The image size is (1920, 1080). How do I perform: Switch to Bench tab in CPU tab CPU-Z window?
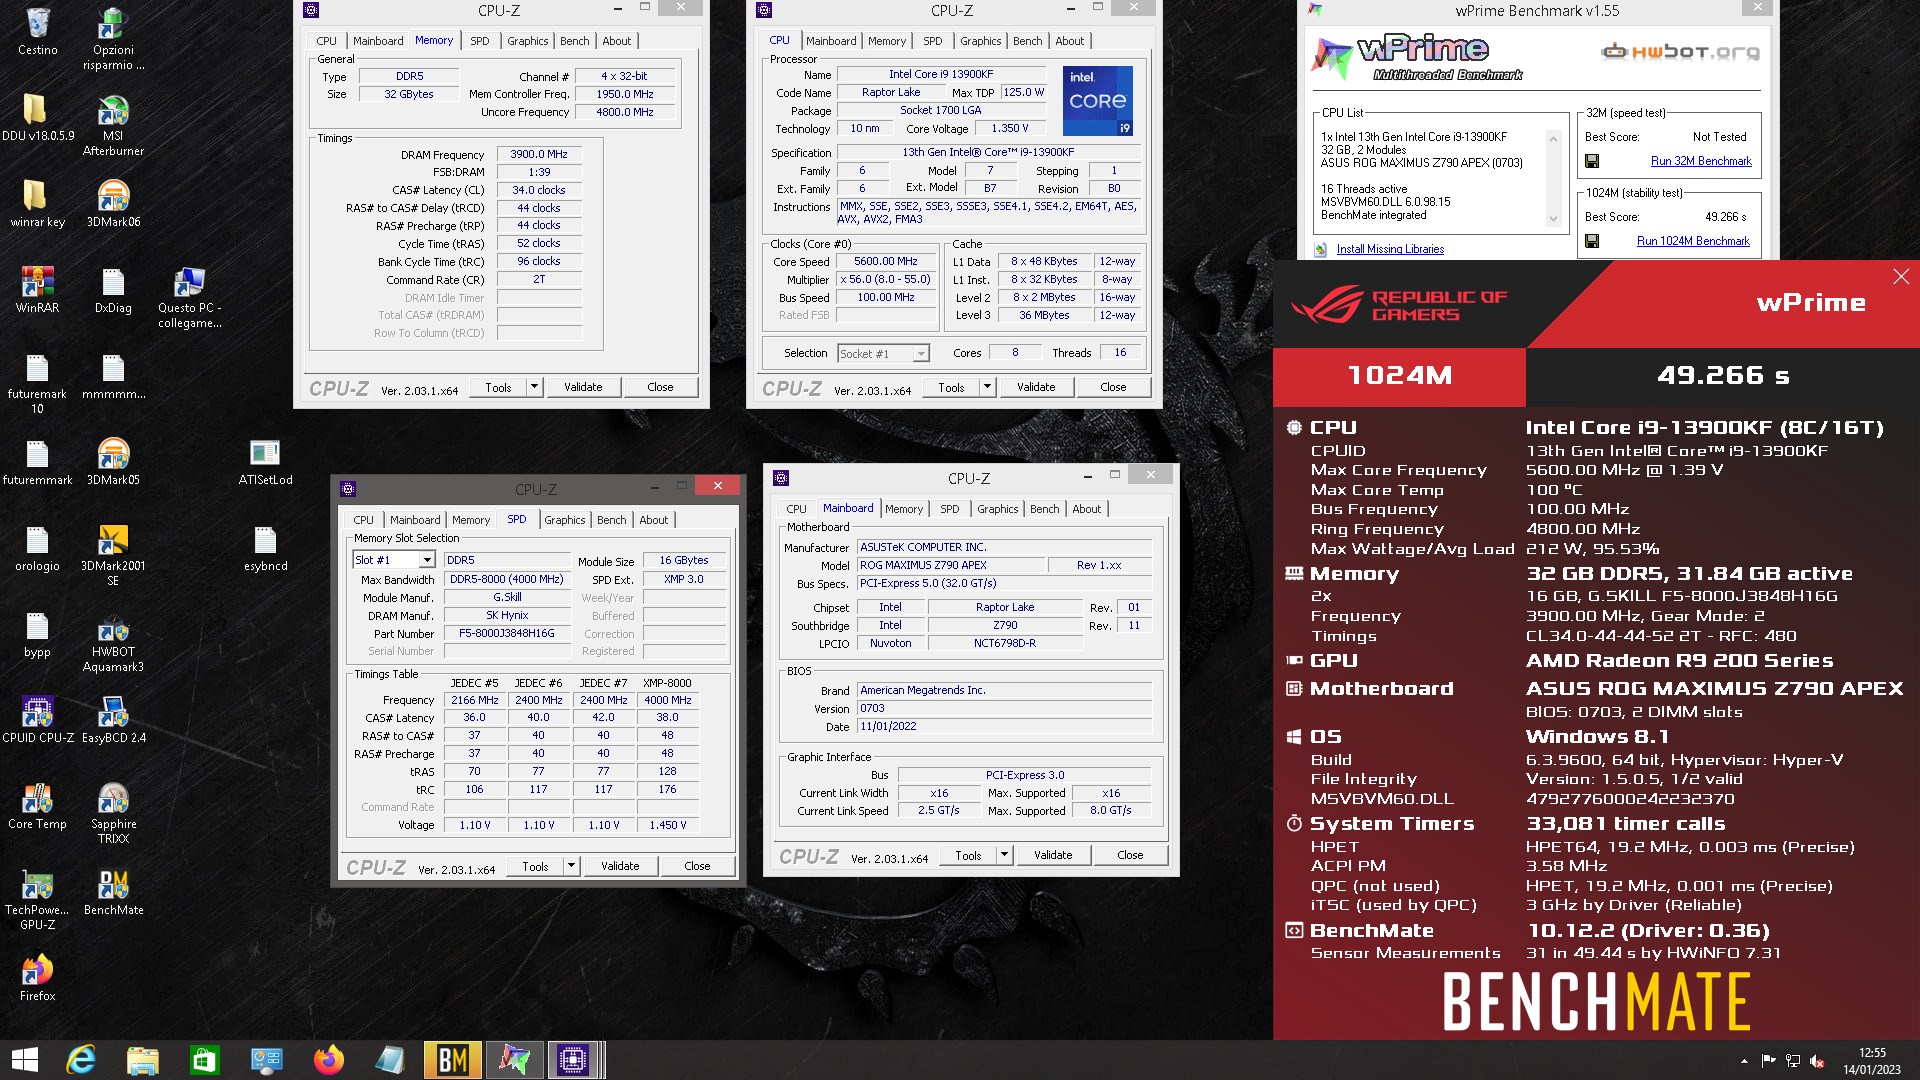pyautogui.click(x=1027, y=41)
